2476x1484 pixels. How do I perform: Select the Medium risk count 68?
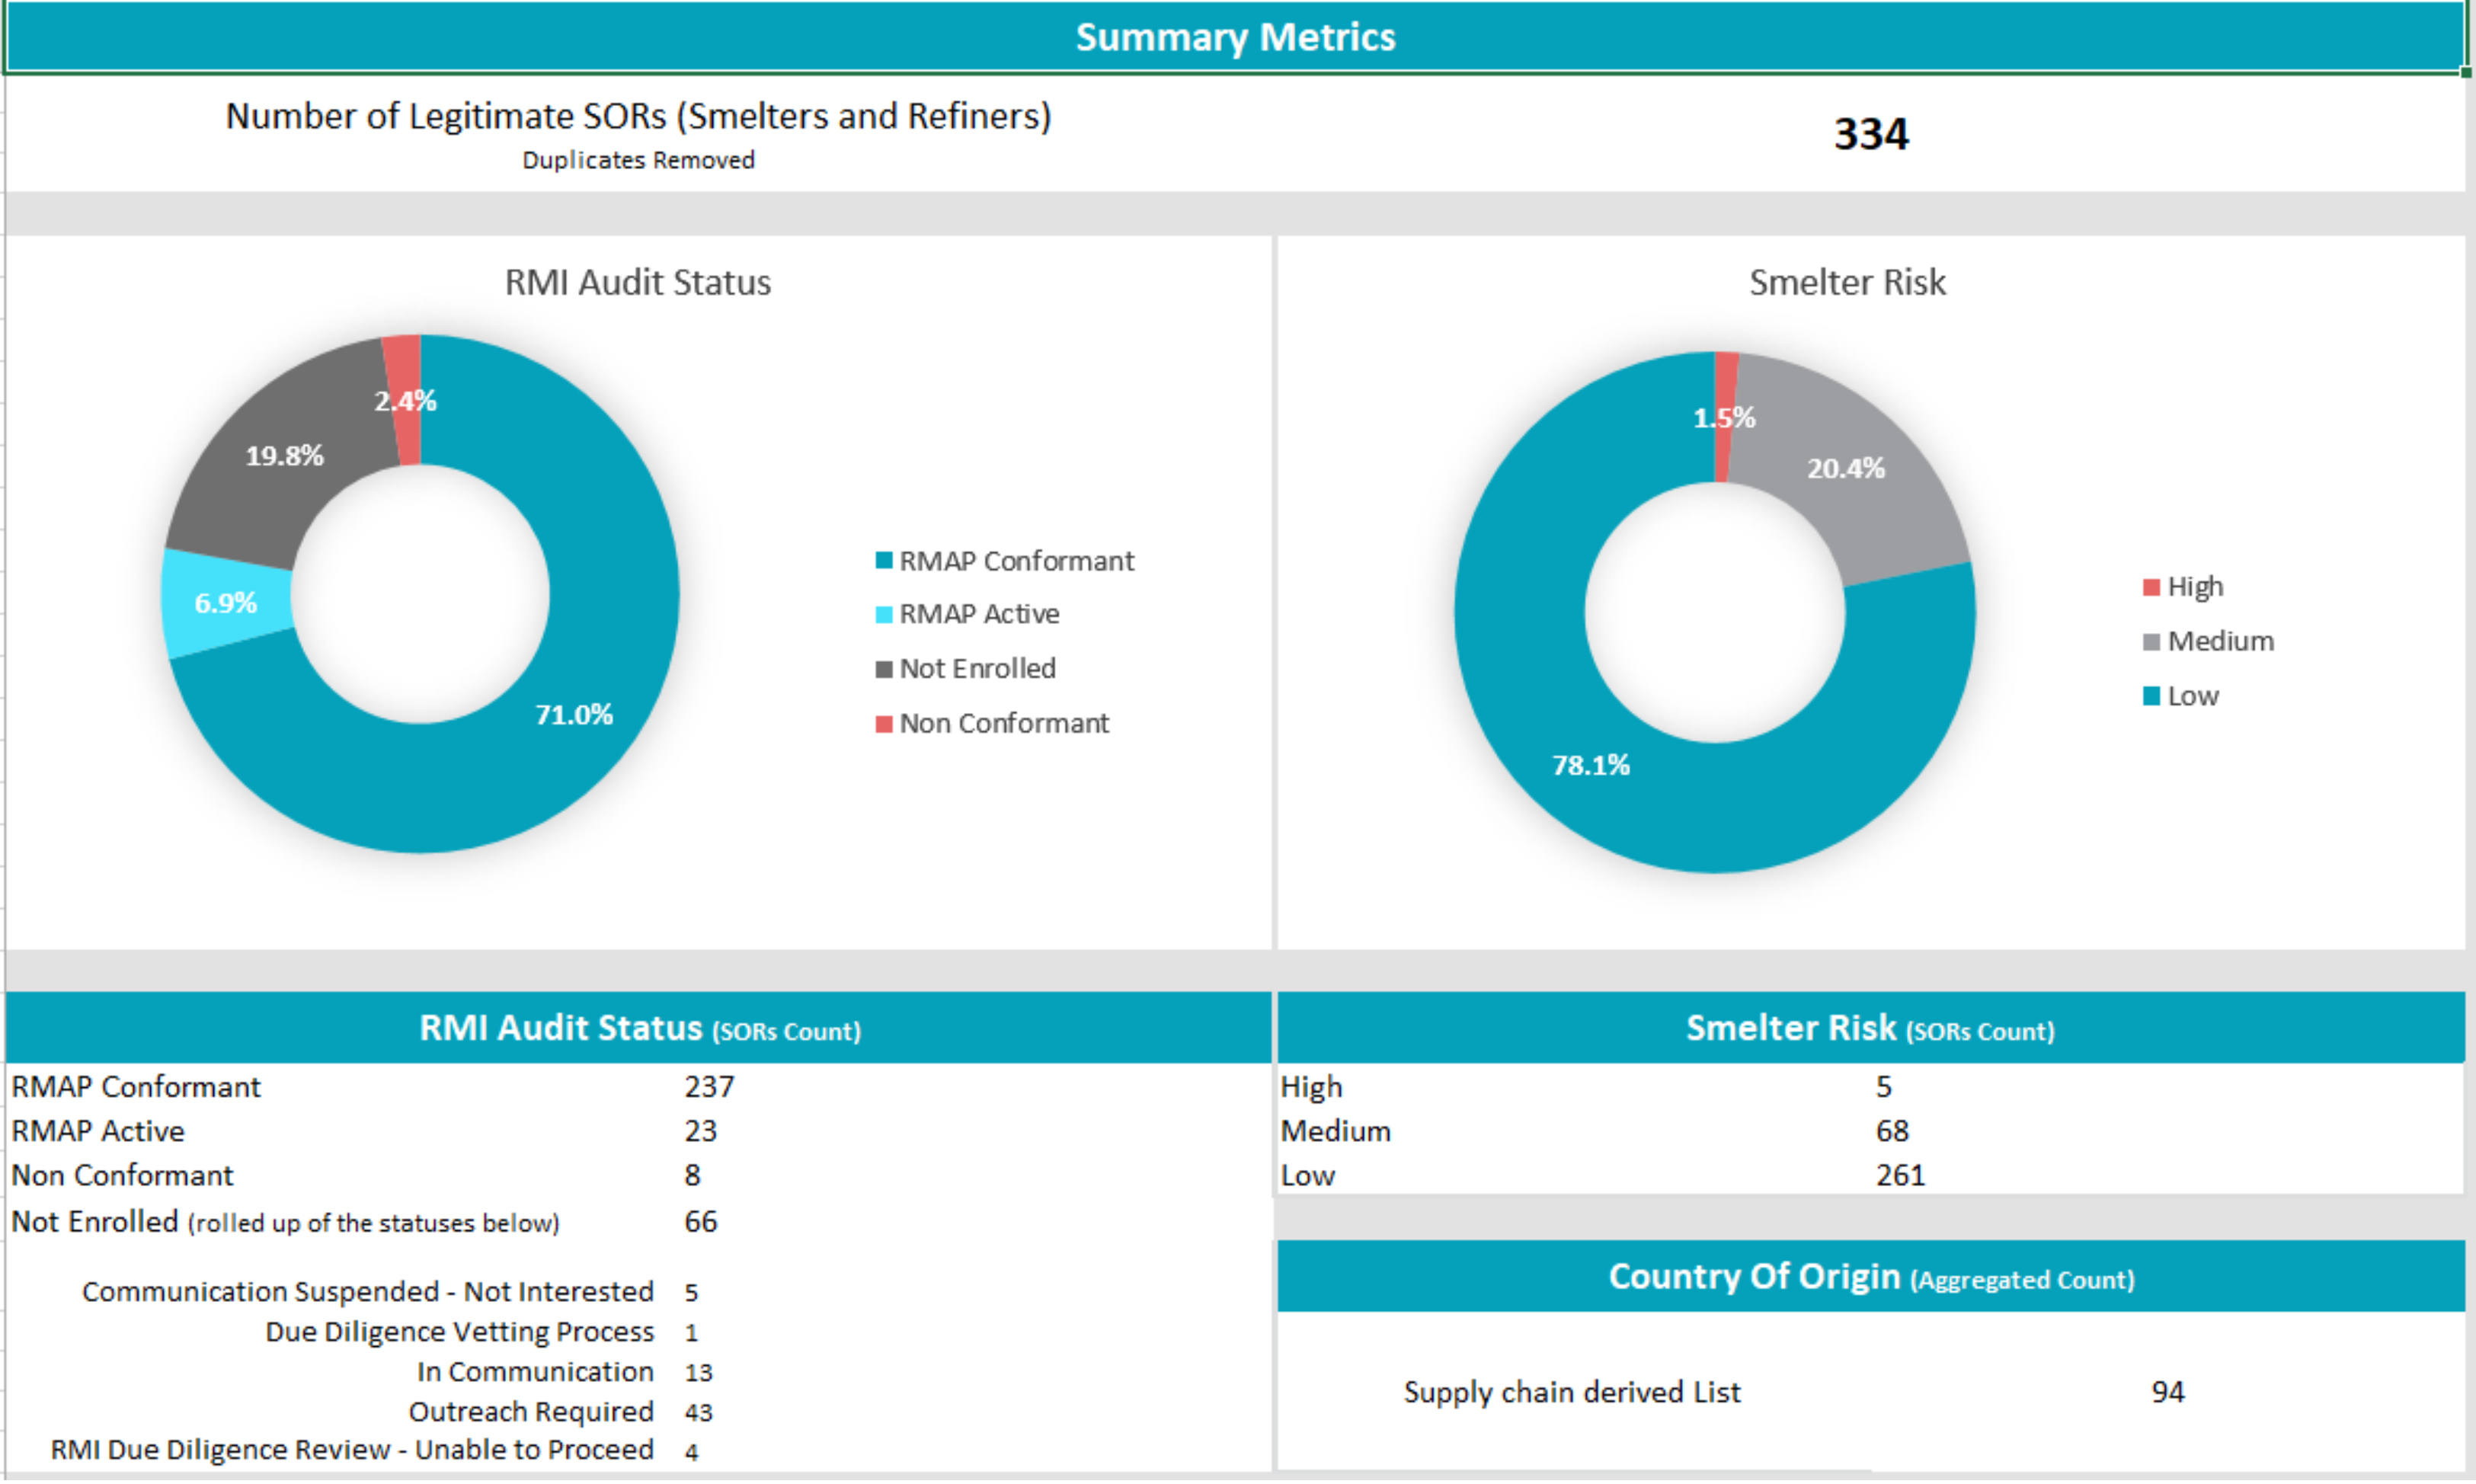(x=1892, y=1131)
